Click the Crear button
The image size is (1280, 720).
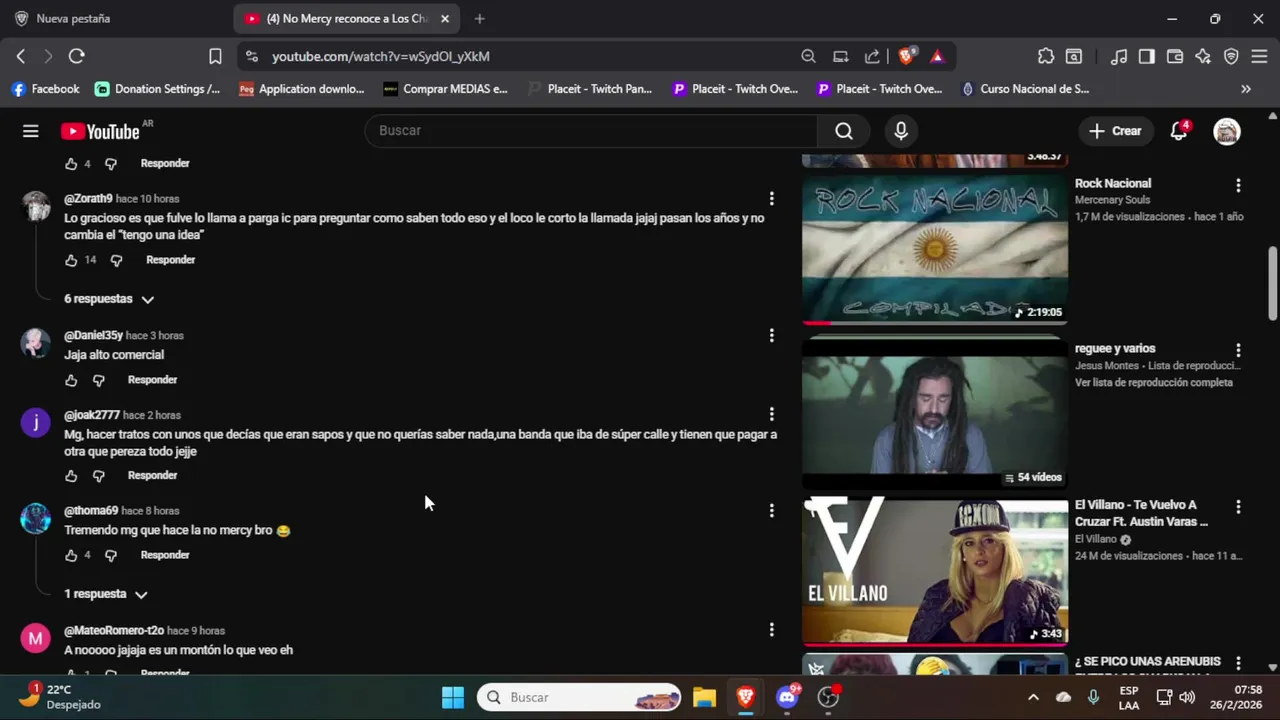pos(1115,131)
